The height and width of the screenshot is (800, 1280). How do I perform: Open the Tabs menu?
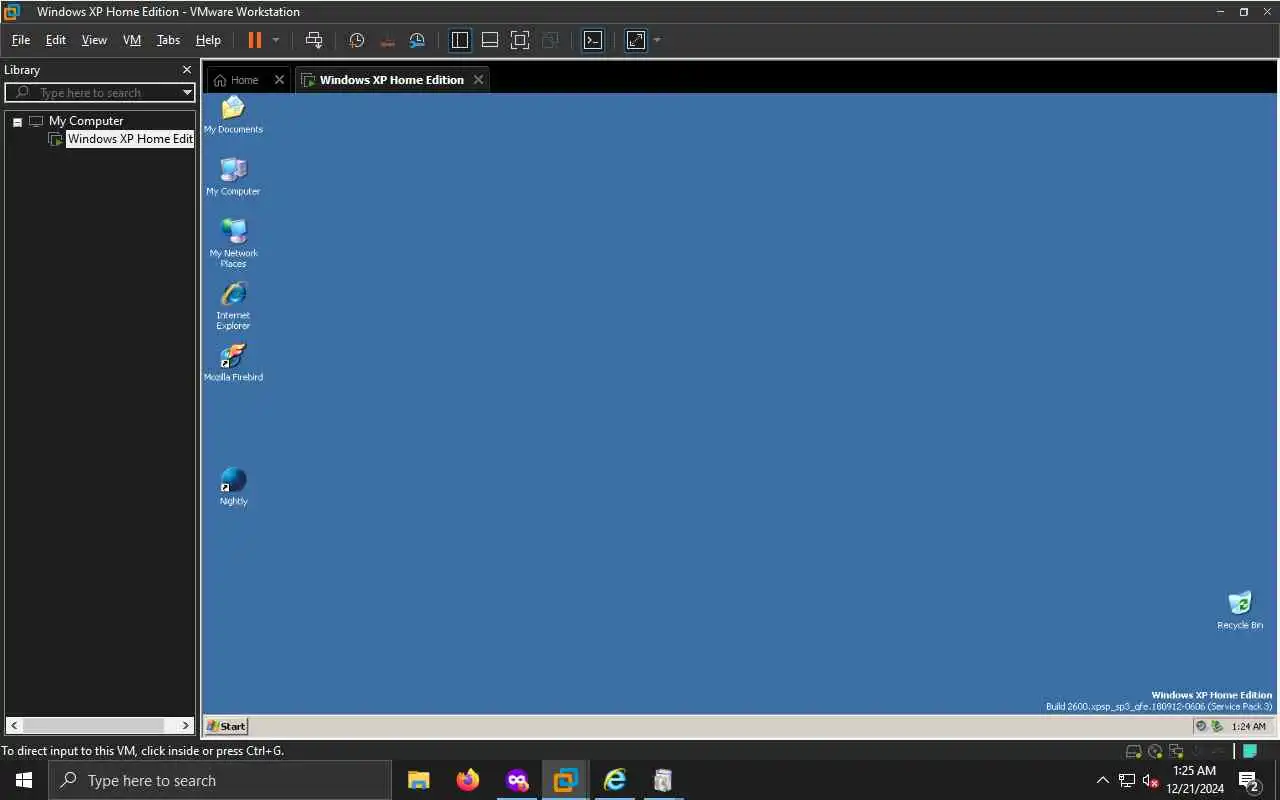coord(168,40)
